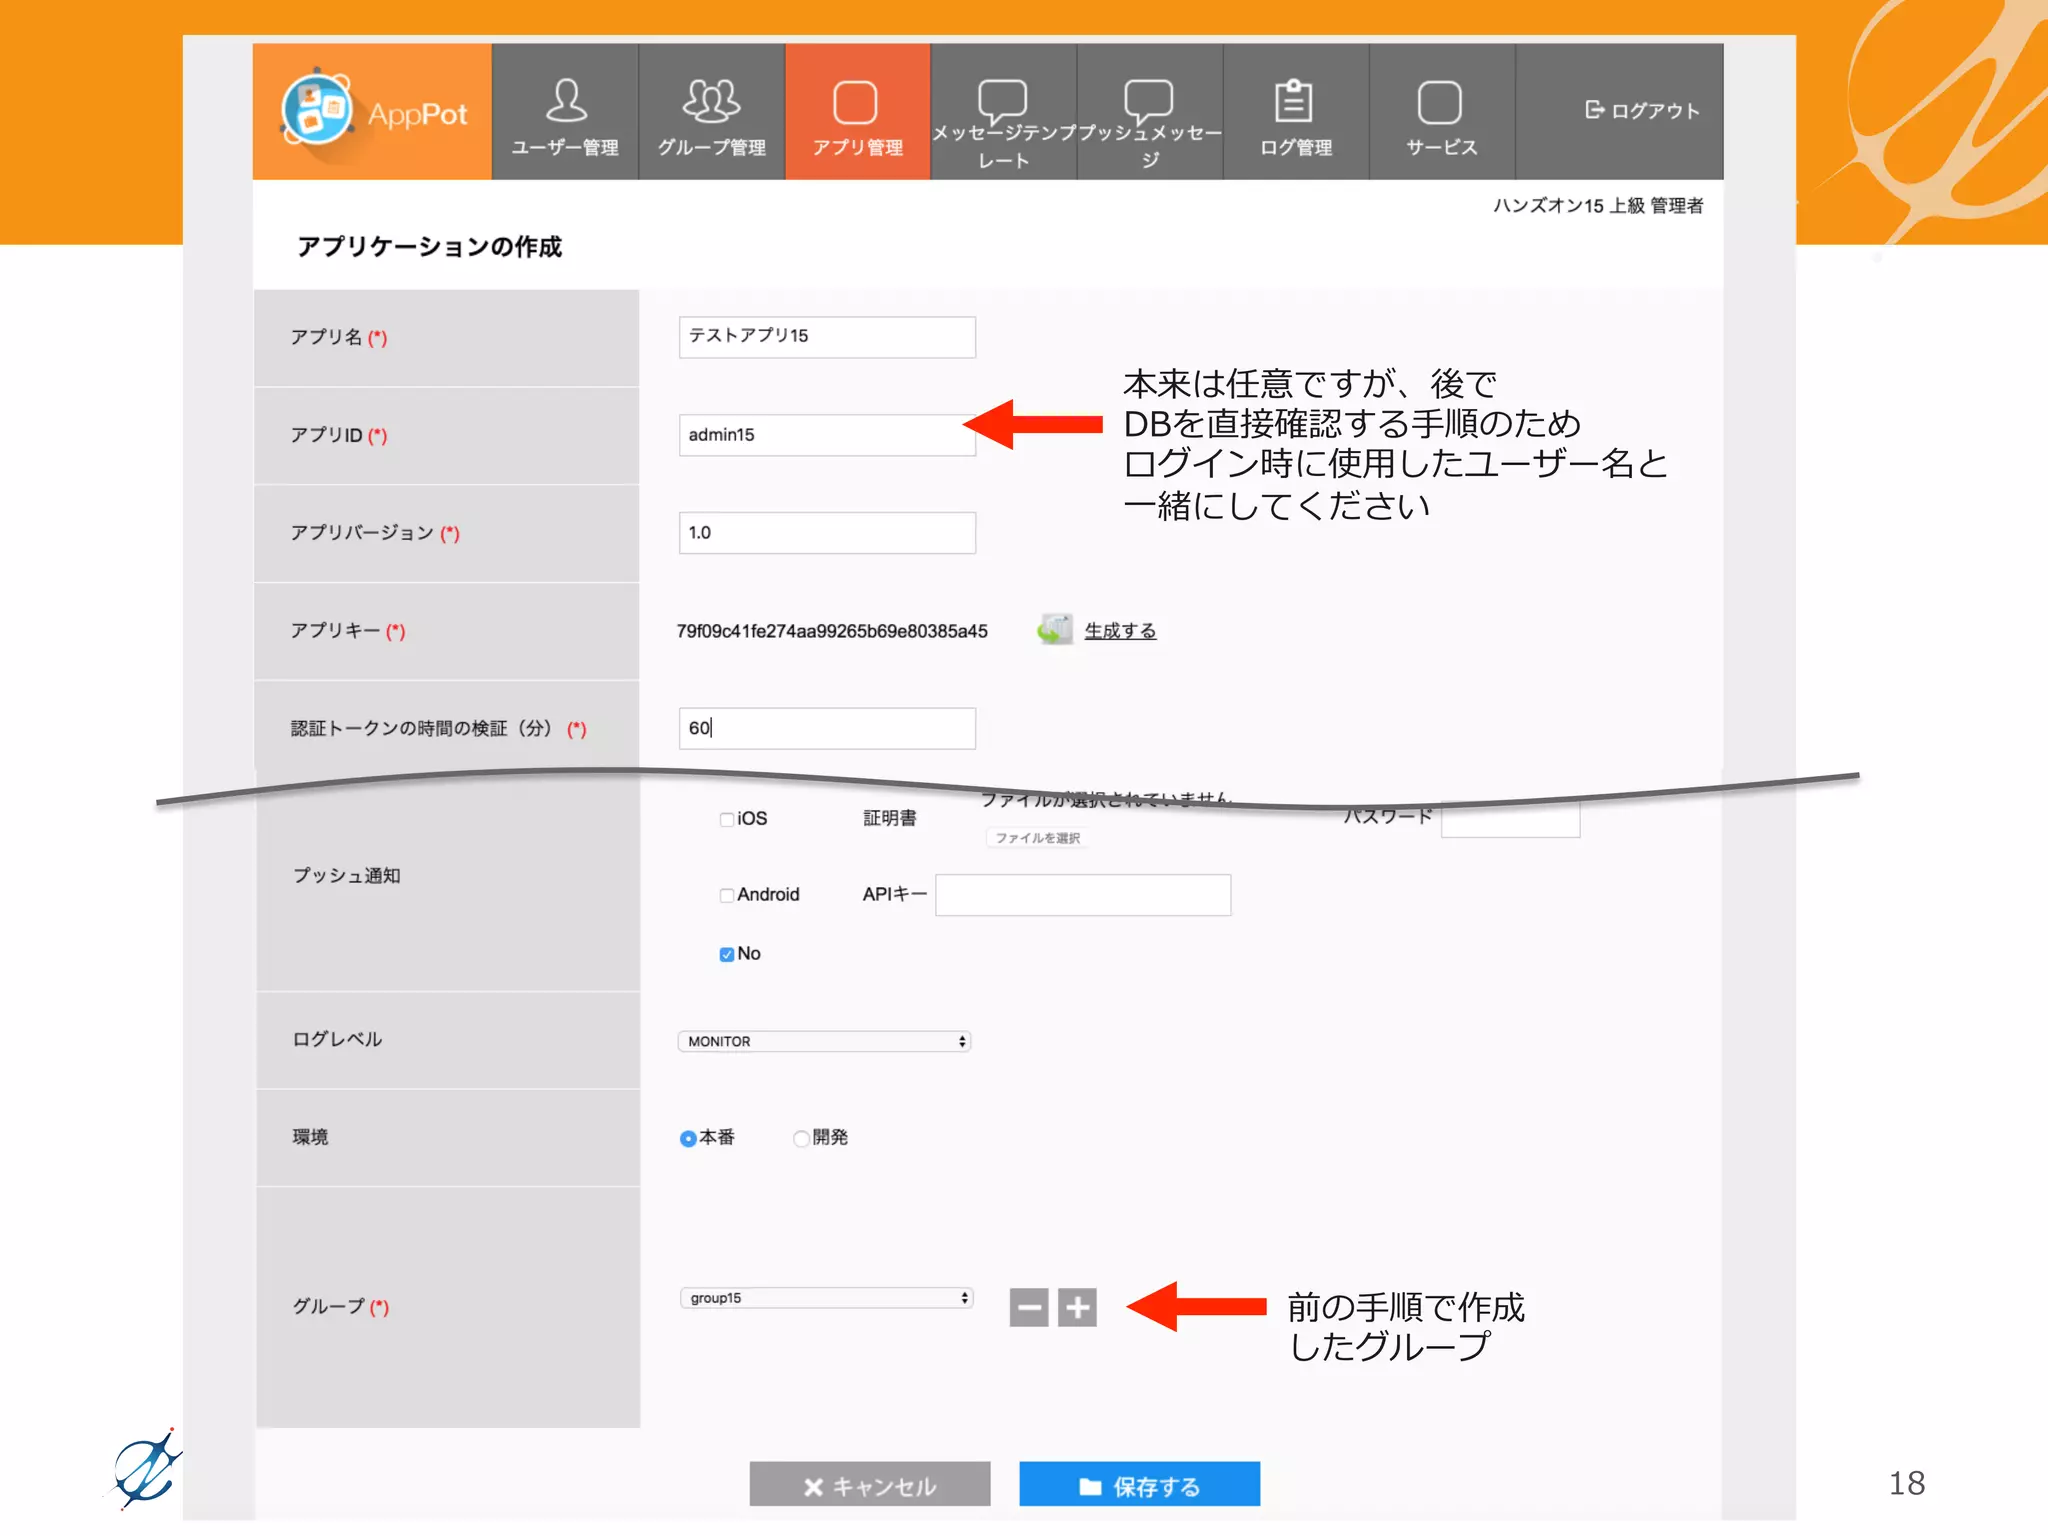2048x1536 pixels.
Task: Click the 保存する button
Action: tap(1140, 1485)
